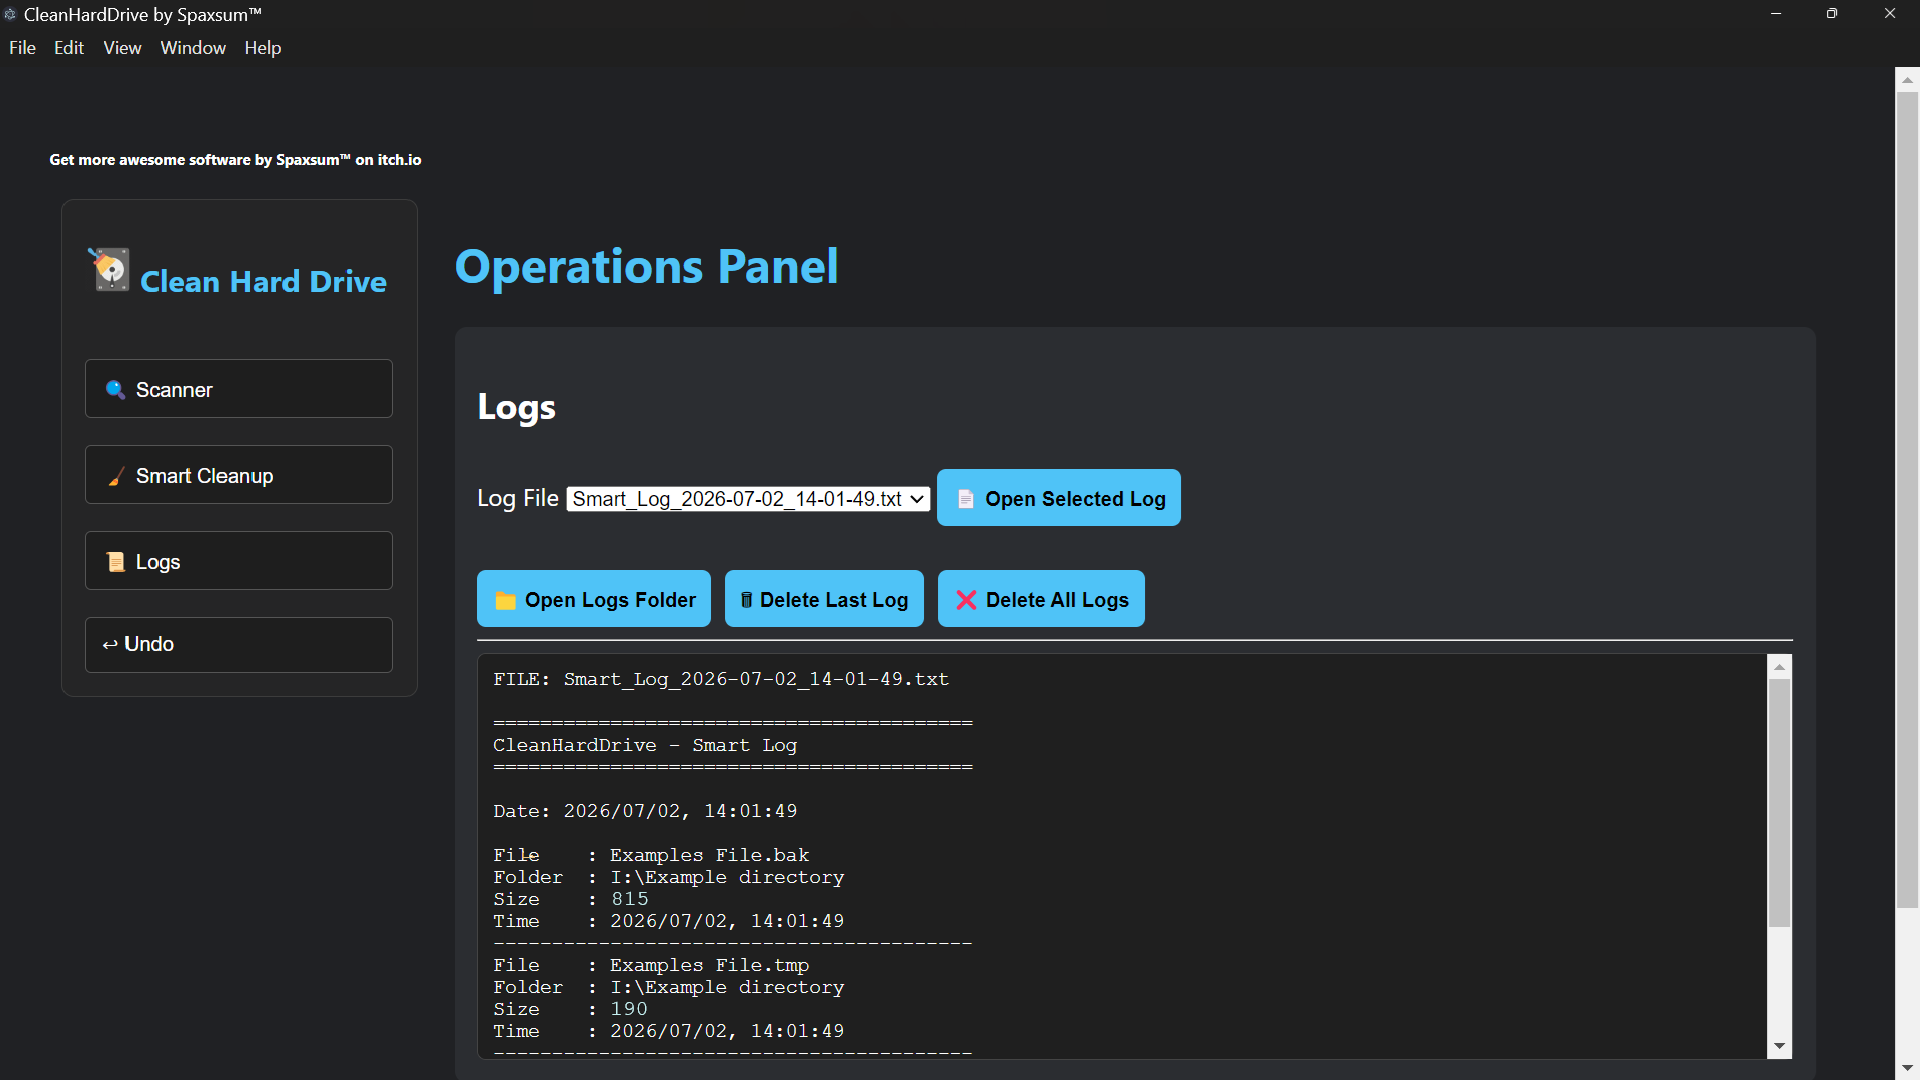Click the 'Size : 190' log line
1920x1080 pixels.
click(x=571, y=1010)
